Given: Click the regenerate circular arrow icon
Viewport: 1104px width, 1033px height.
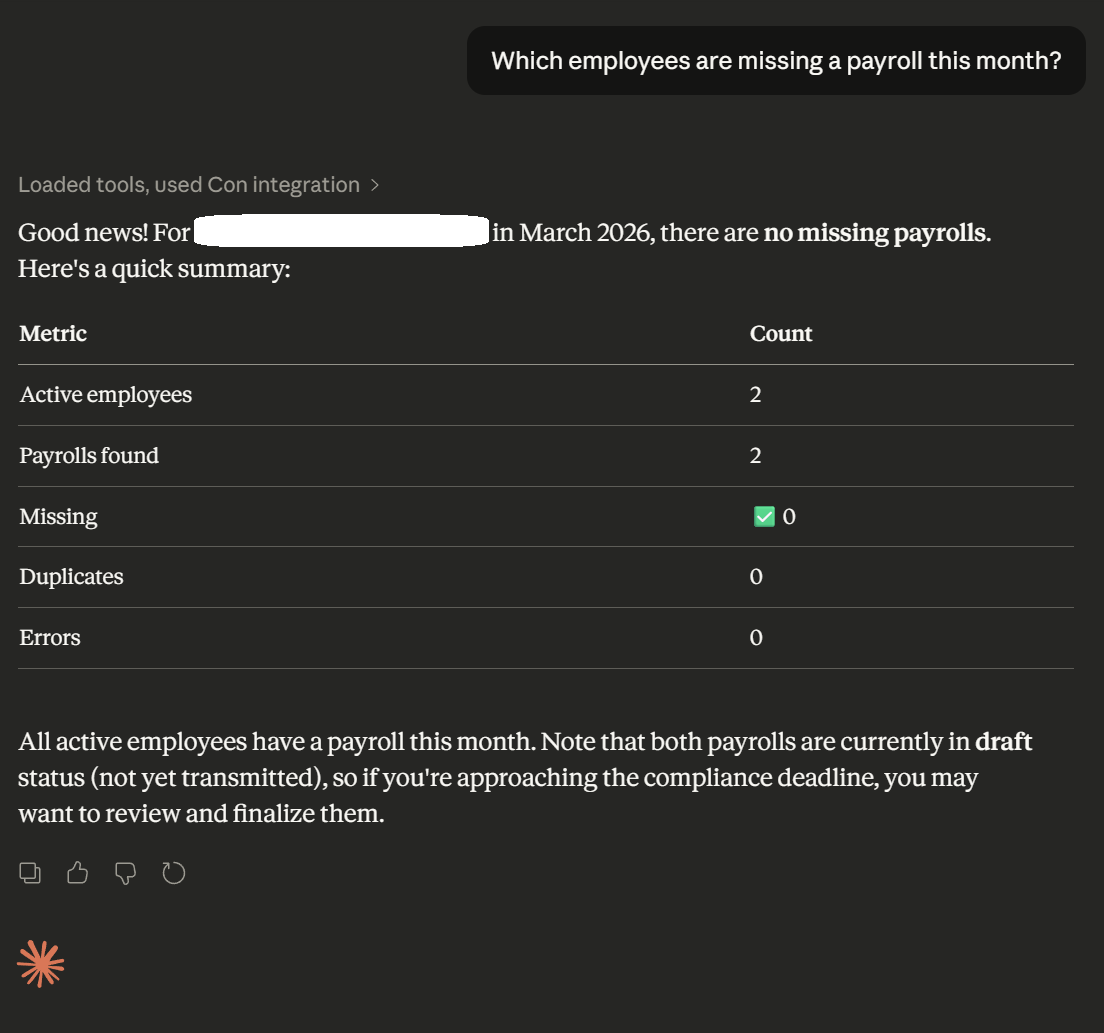Looking at the screenshot, I should pyautogui.click(x=174, y=872).
